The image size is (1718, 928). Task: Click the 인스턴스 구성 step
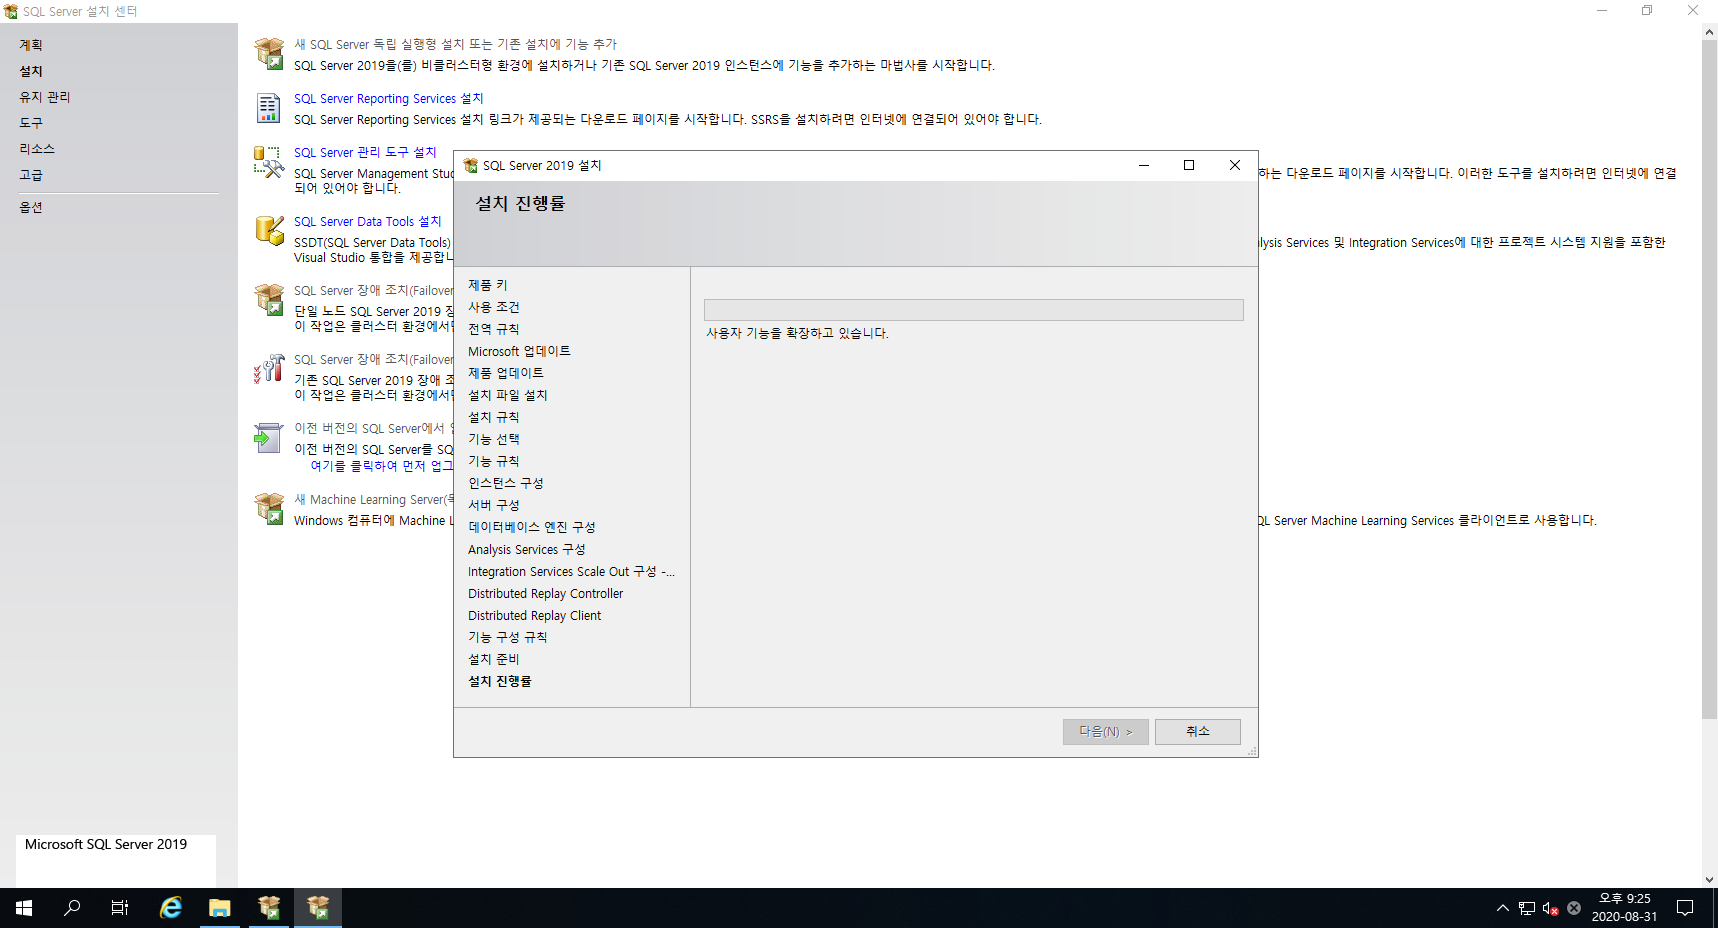coord(506,483)
